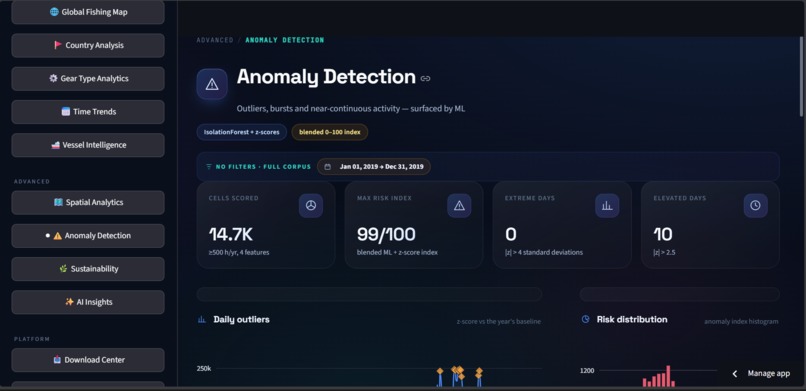Click the 99/100 max risk value
Image resolution: width=806 pixels, height=391 pixels.
pos(386,234)
